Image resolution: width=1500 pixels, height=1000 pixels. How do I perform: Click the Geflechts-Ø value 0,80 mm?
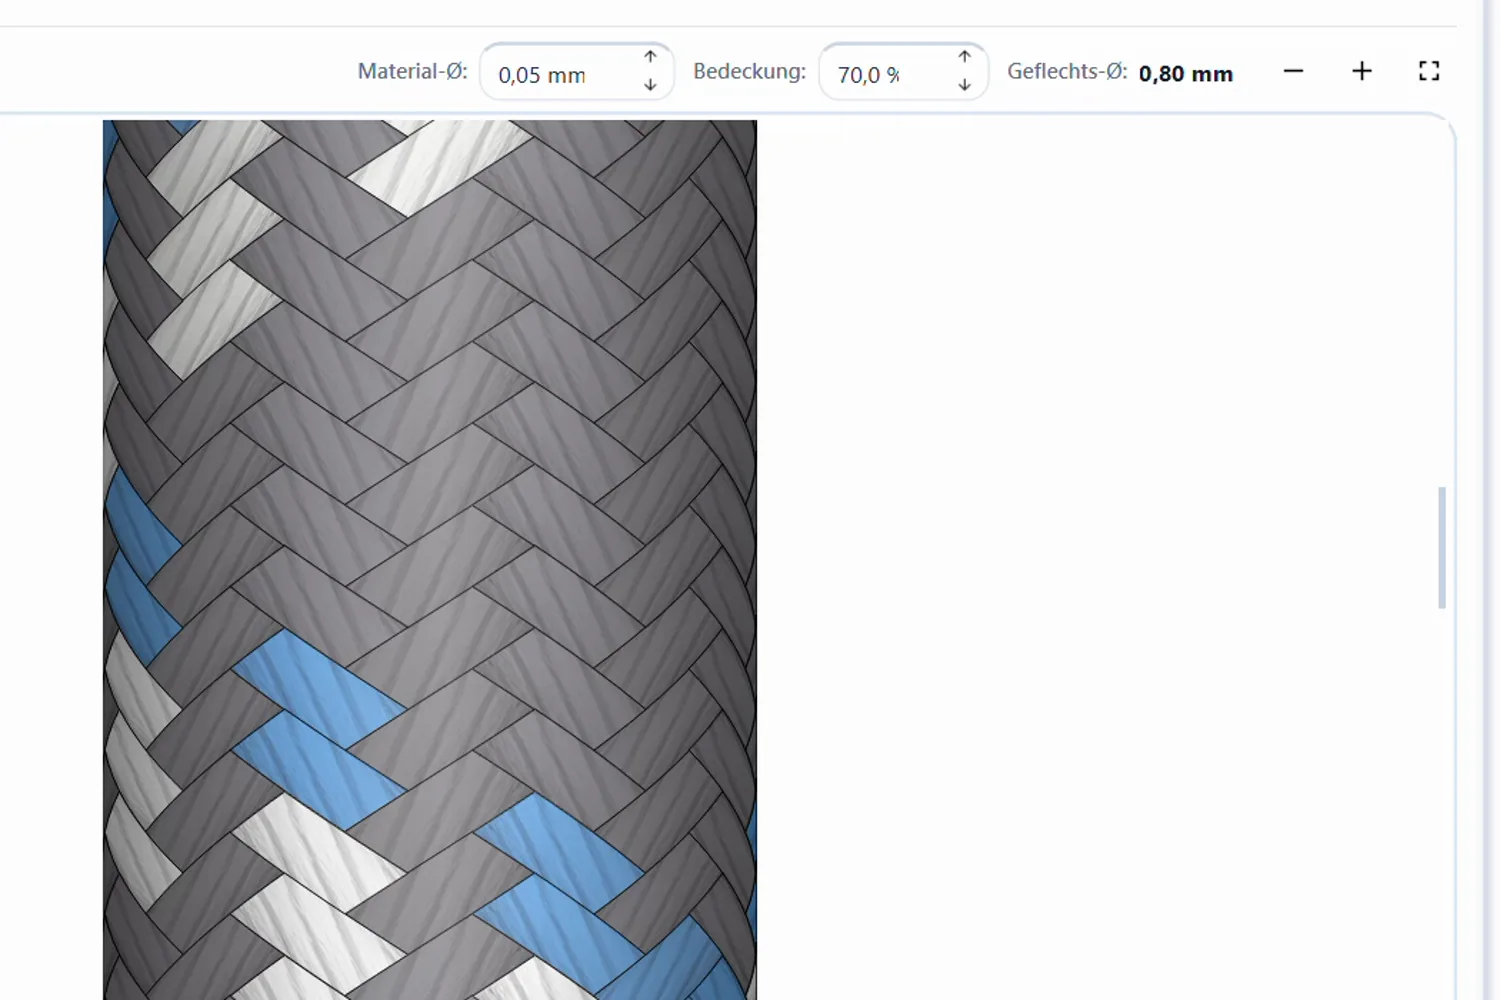[x=1185, y=74]
